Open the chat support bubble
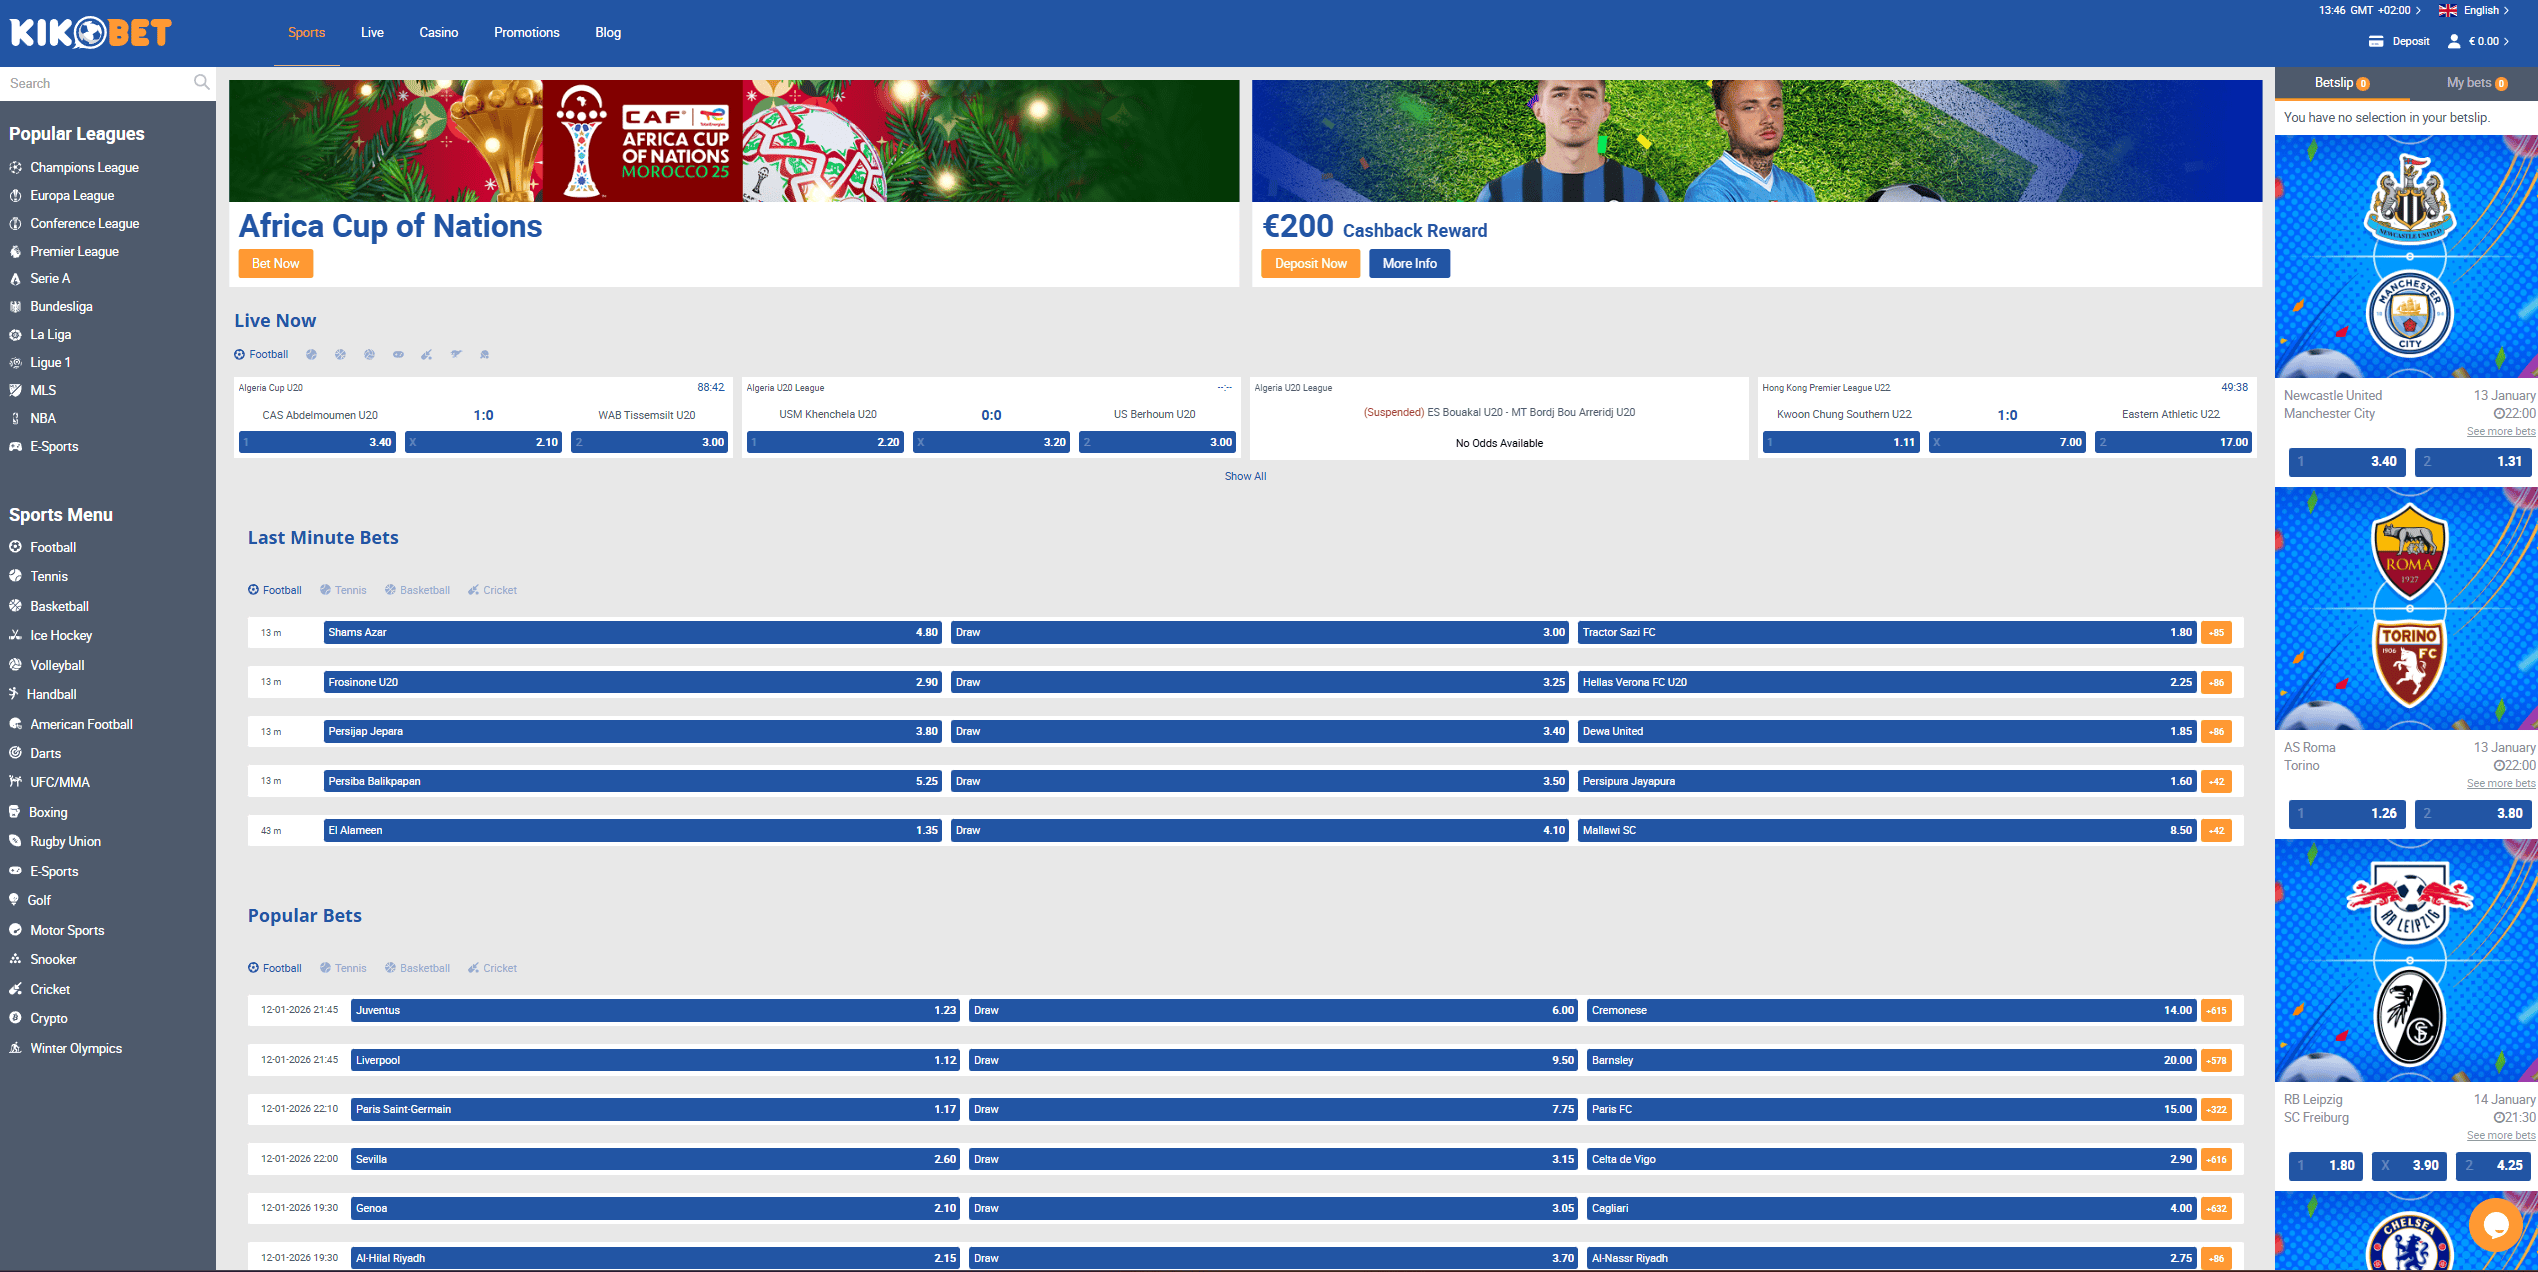The height and width of the screenshot is (1272, 2538). coord(2496,1225)
